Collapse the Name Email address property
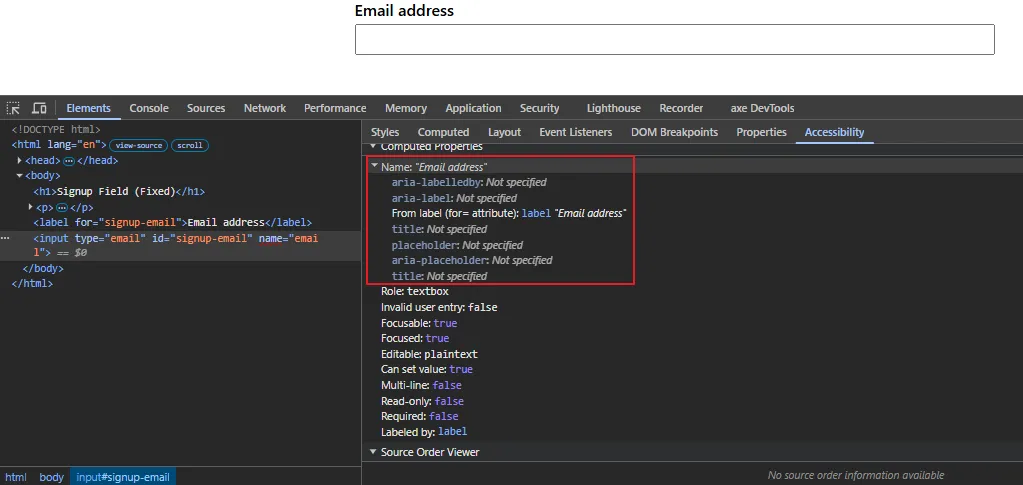 point(374,167)
